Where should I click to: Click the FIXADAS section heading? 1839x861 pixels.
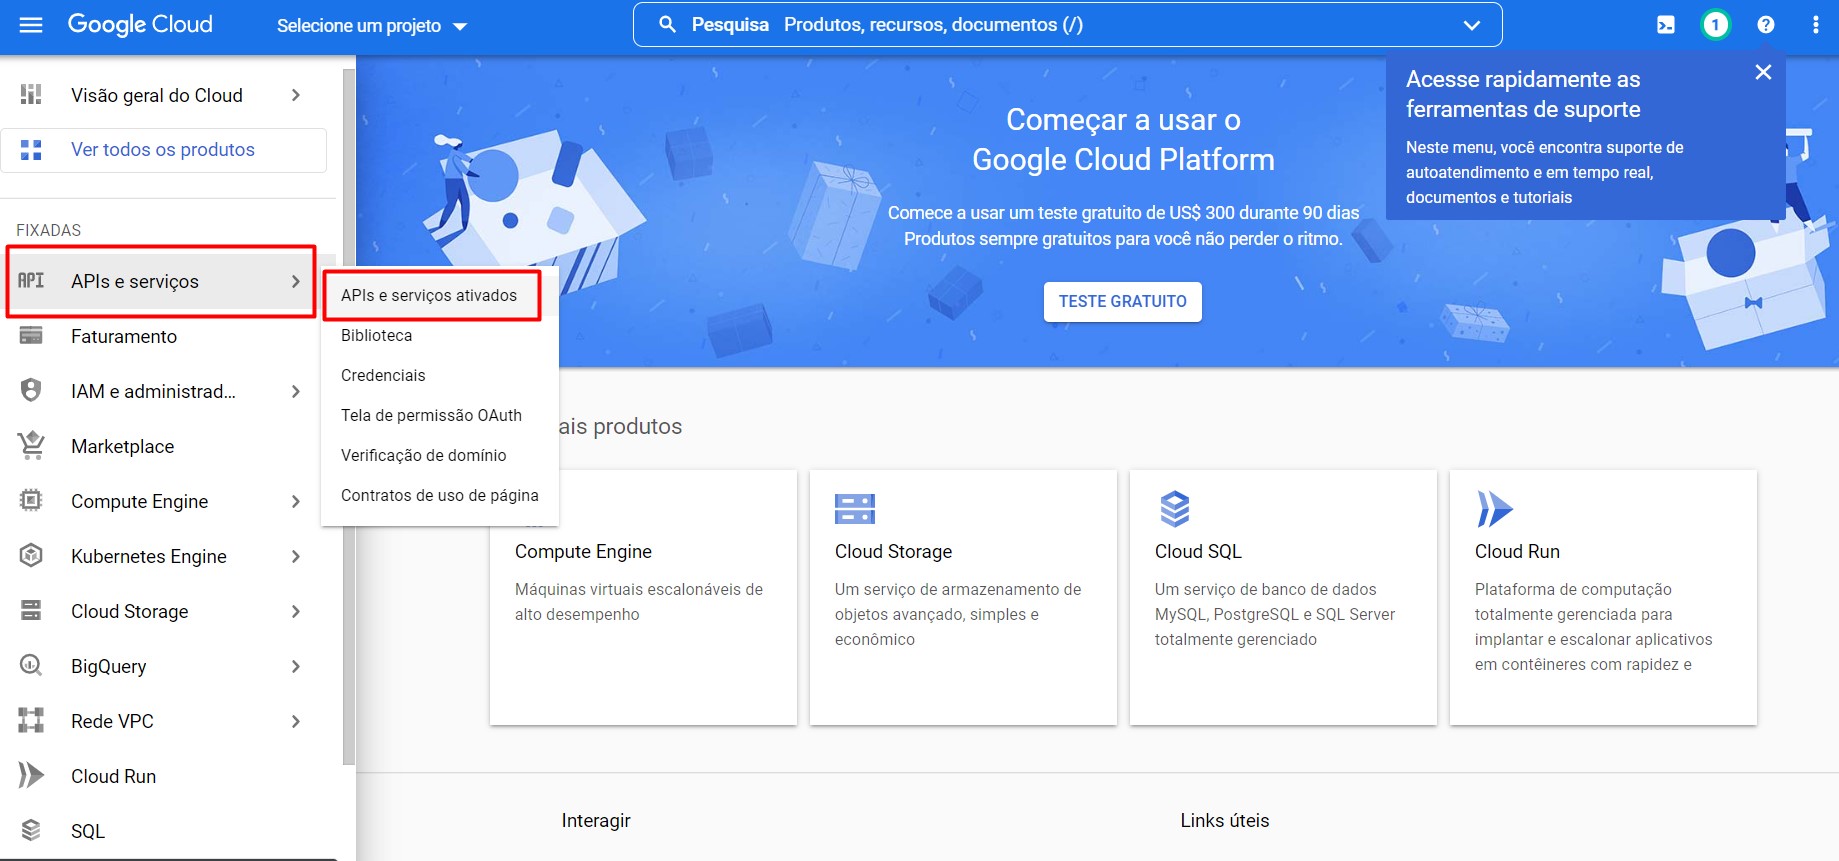(48, 230)
